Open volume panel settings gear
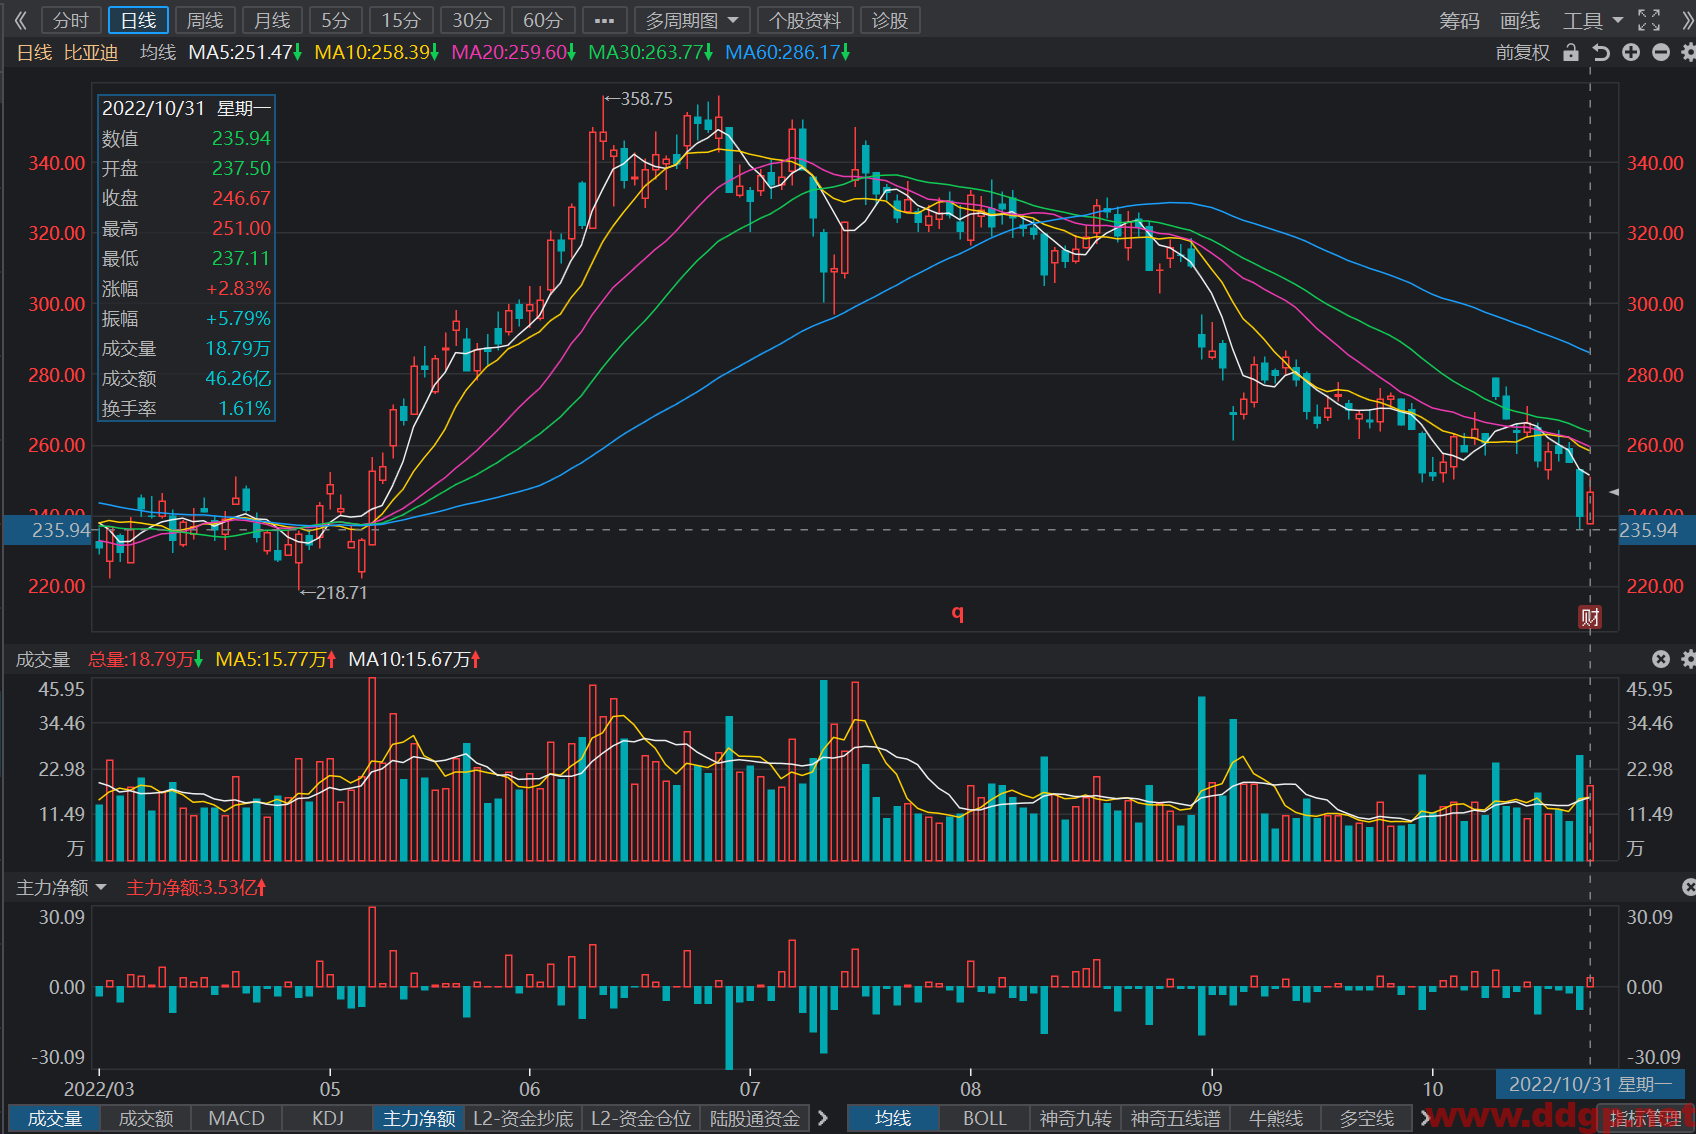Viewport: 1696px width, 1134px height. point(1688,659)
